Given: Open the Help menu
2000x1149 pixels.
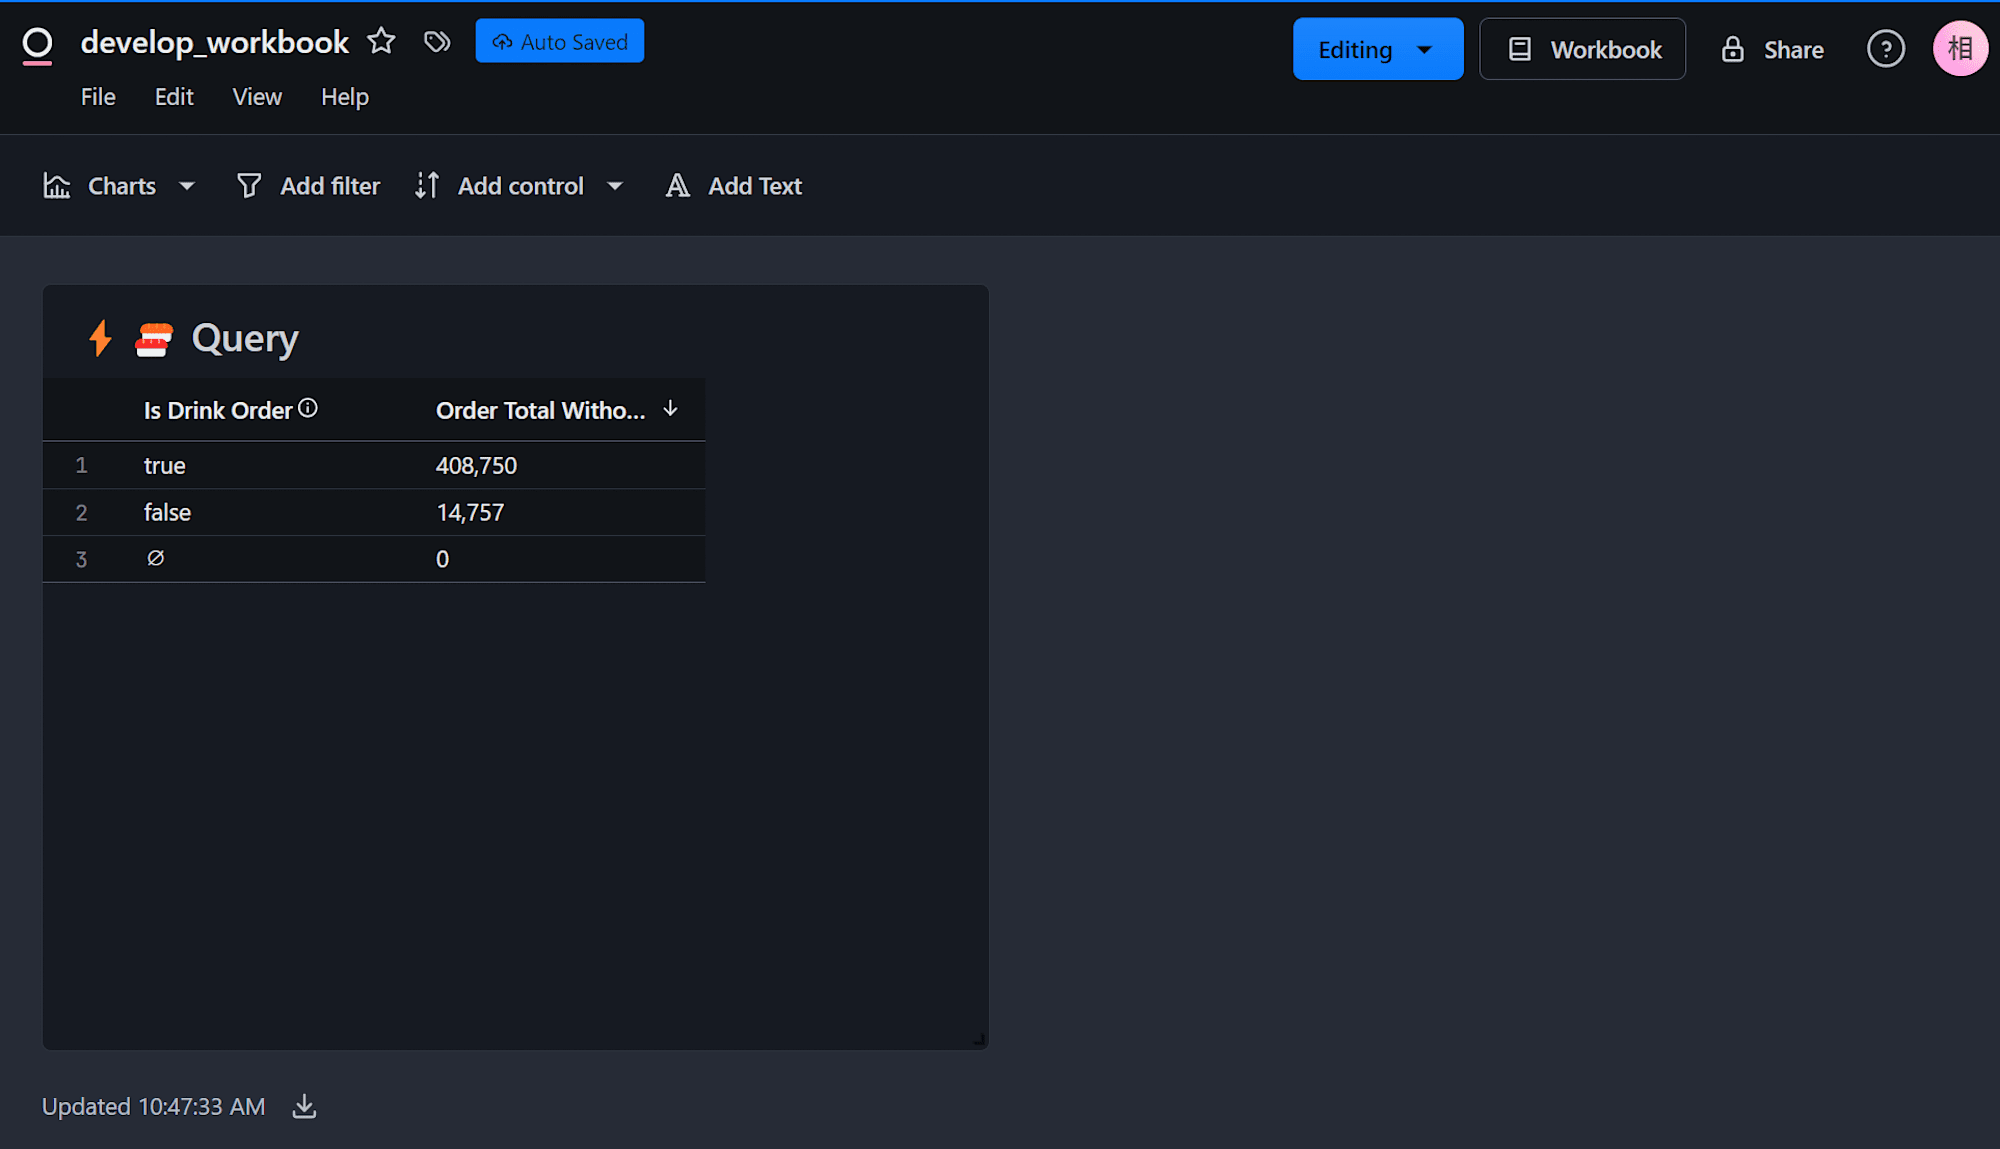Looking at the screenshot, I should coord(345,97).
